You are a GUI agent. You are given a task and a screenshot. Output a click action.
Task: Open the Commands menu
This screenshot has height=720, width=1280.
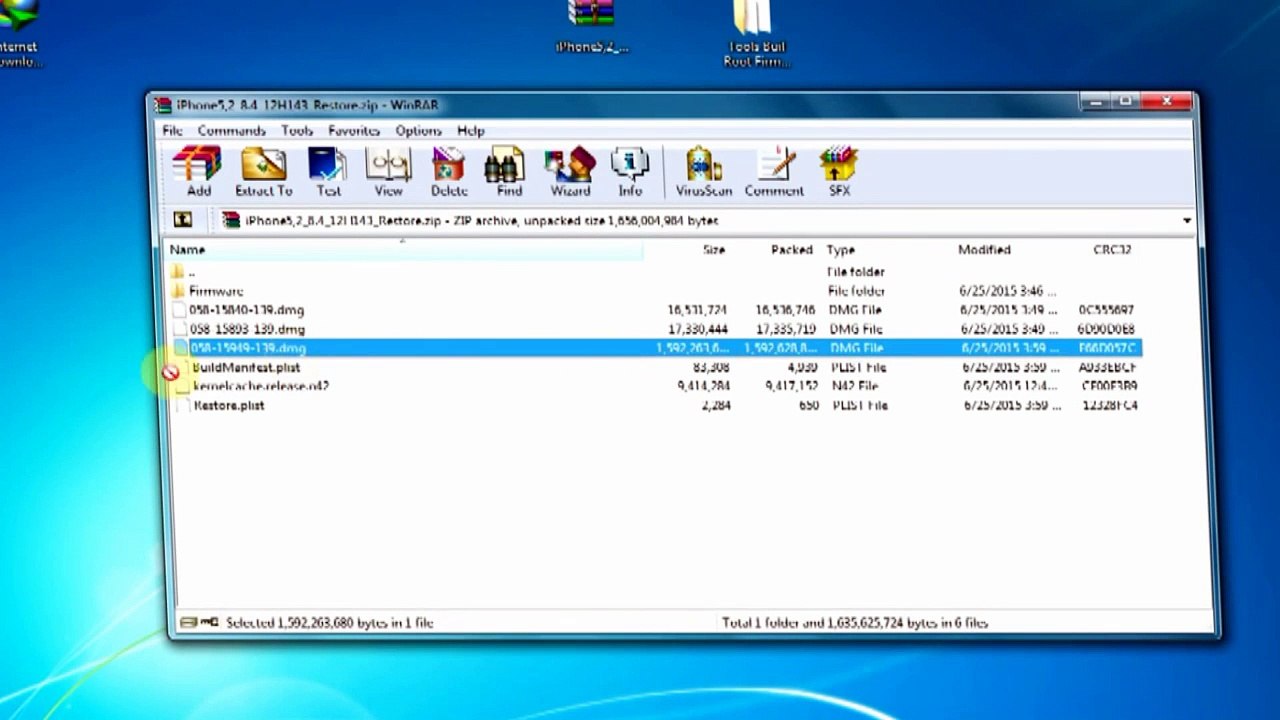point(231,131)
